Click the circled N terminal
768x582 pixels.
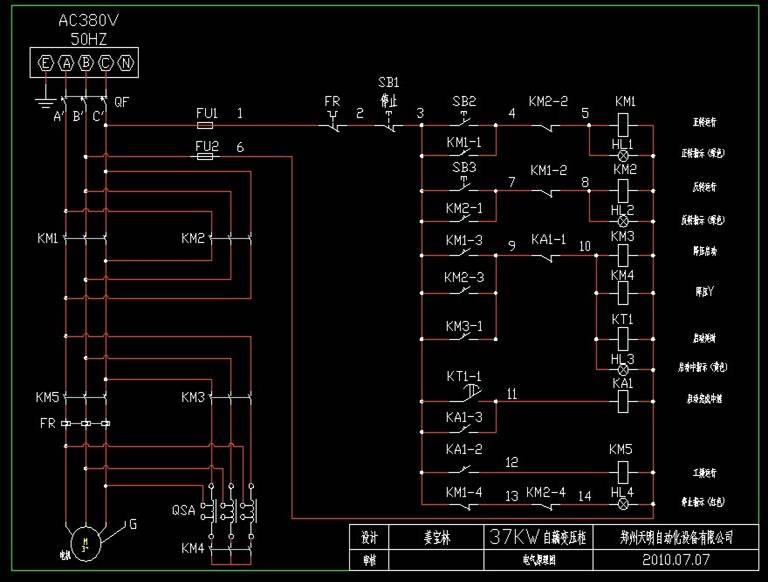[x=125, y=64]
